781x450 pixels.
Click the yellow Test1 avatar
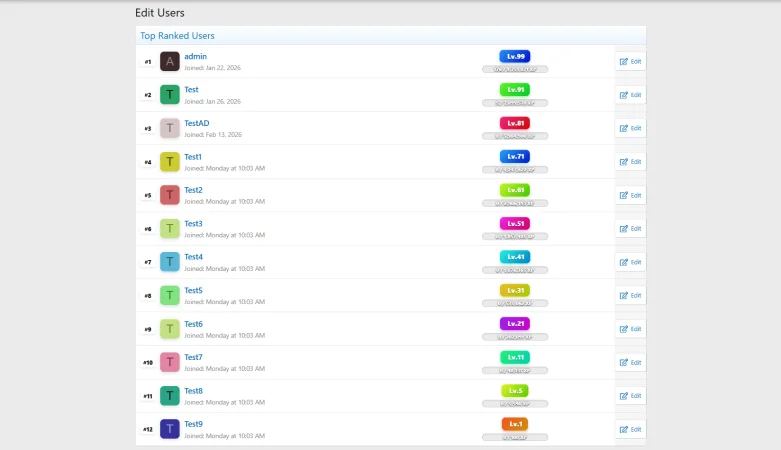coord(170,162)
